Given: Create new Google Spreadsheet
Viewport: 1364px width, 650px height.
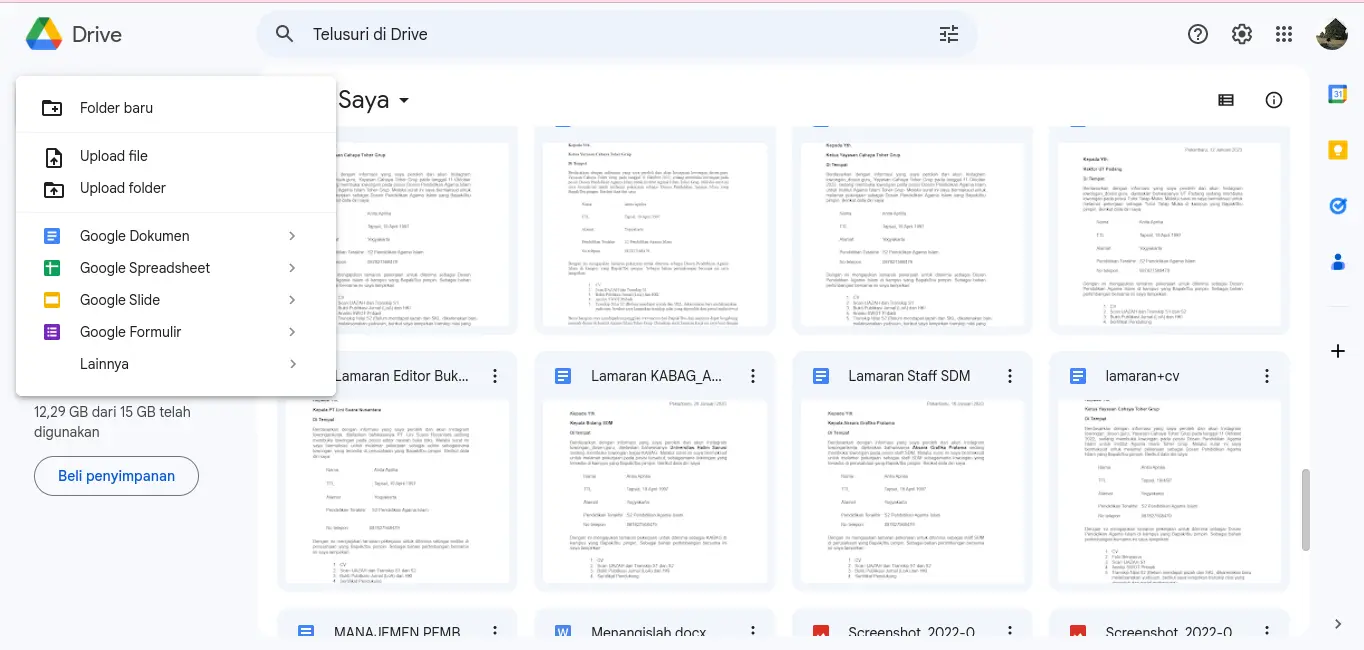Looking at the screenshot, I should pos(176,268).
